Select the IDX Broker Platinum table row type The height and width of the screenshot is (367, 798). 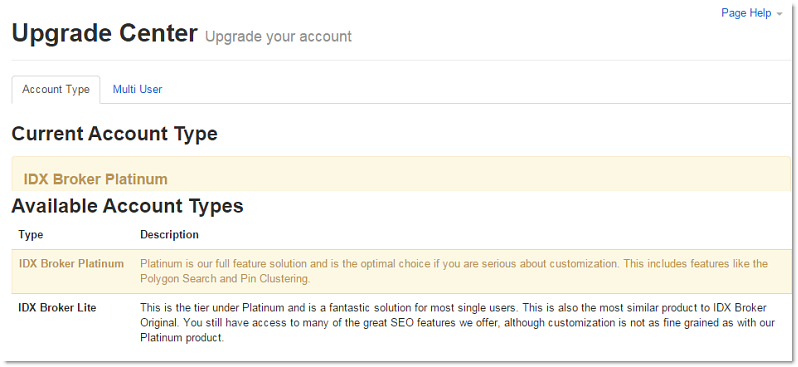coord(71,264)
